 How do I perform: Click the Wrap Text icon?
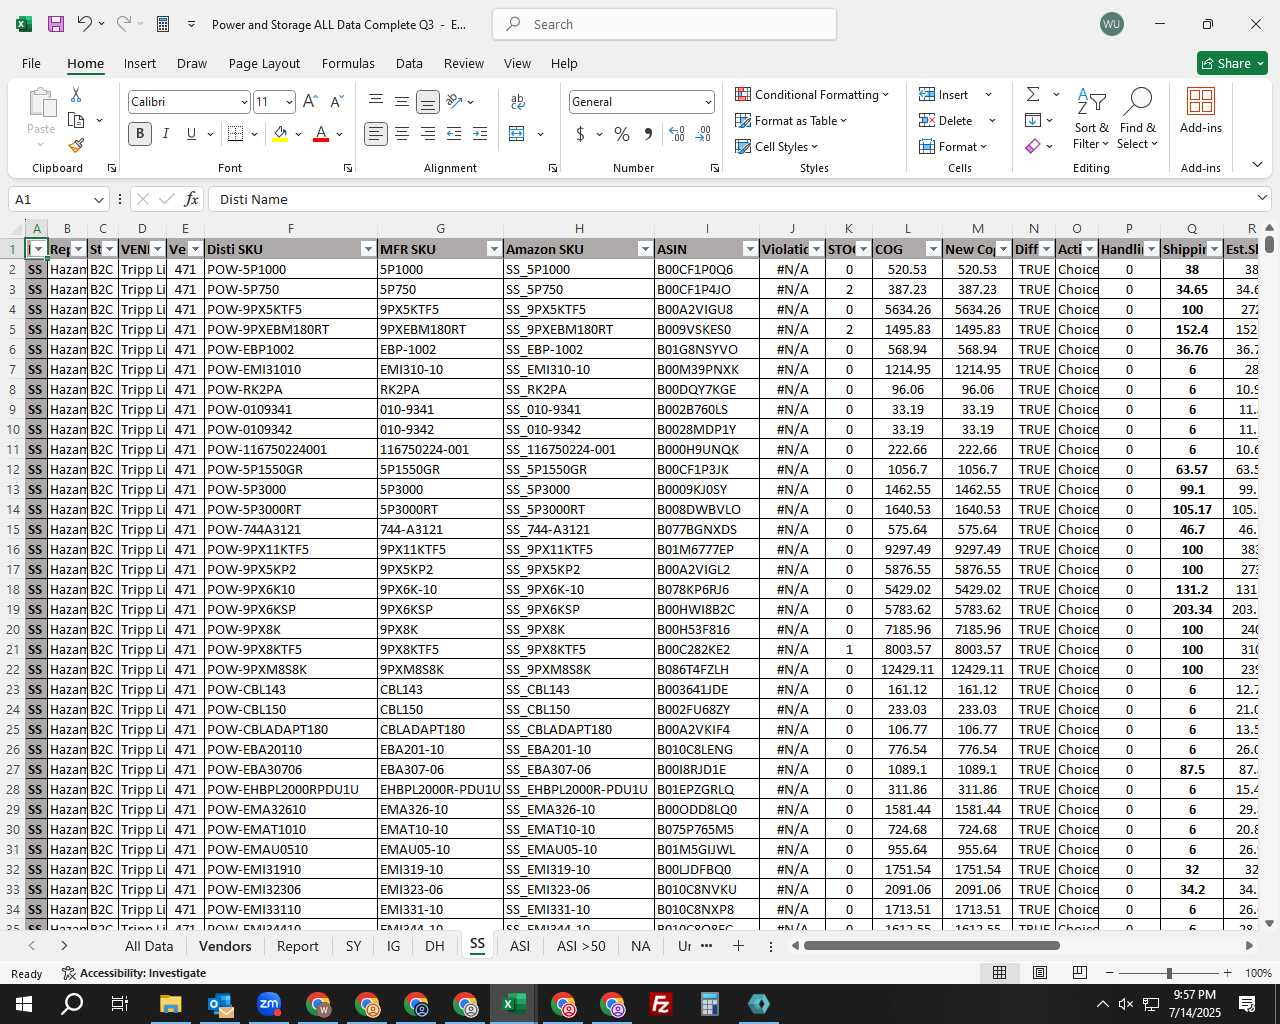coord(518,102)
